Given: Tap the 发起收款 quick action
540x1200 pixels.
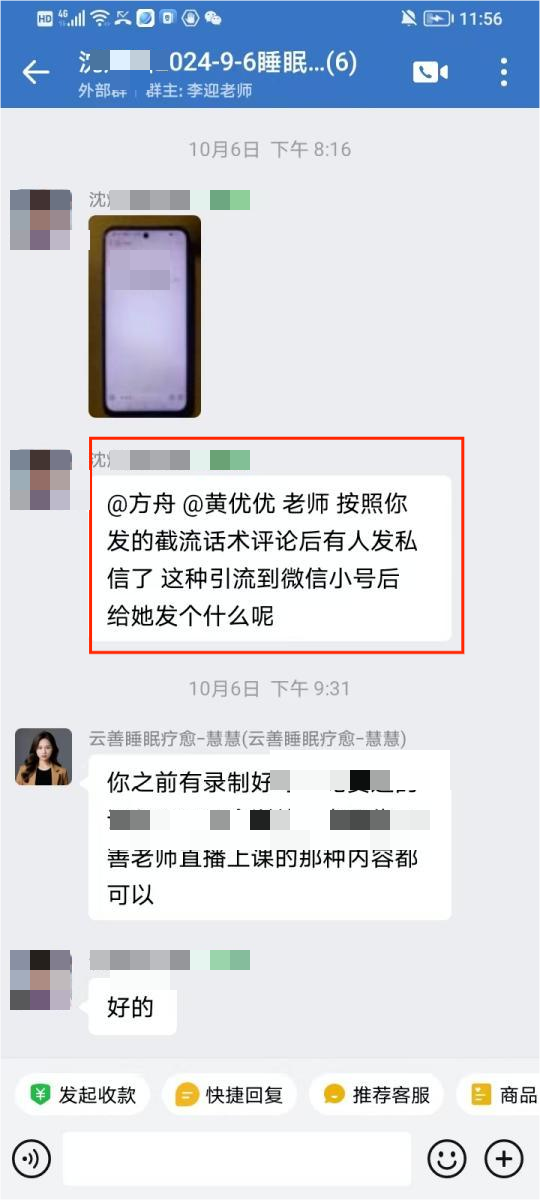Looking at the screenshot, I should (x=82, y=1095).
